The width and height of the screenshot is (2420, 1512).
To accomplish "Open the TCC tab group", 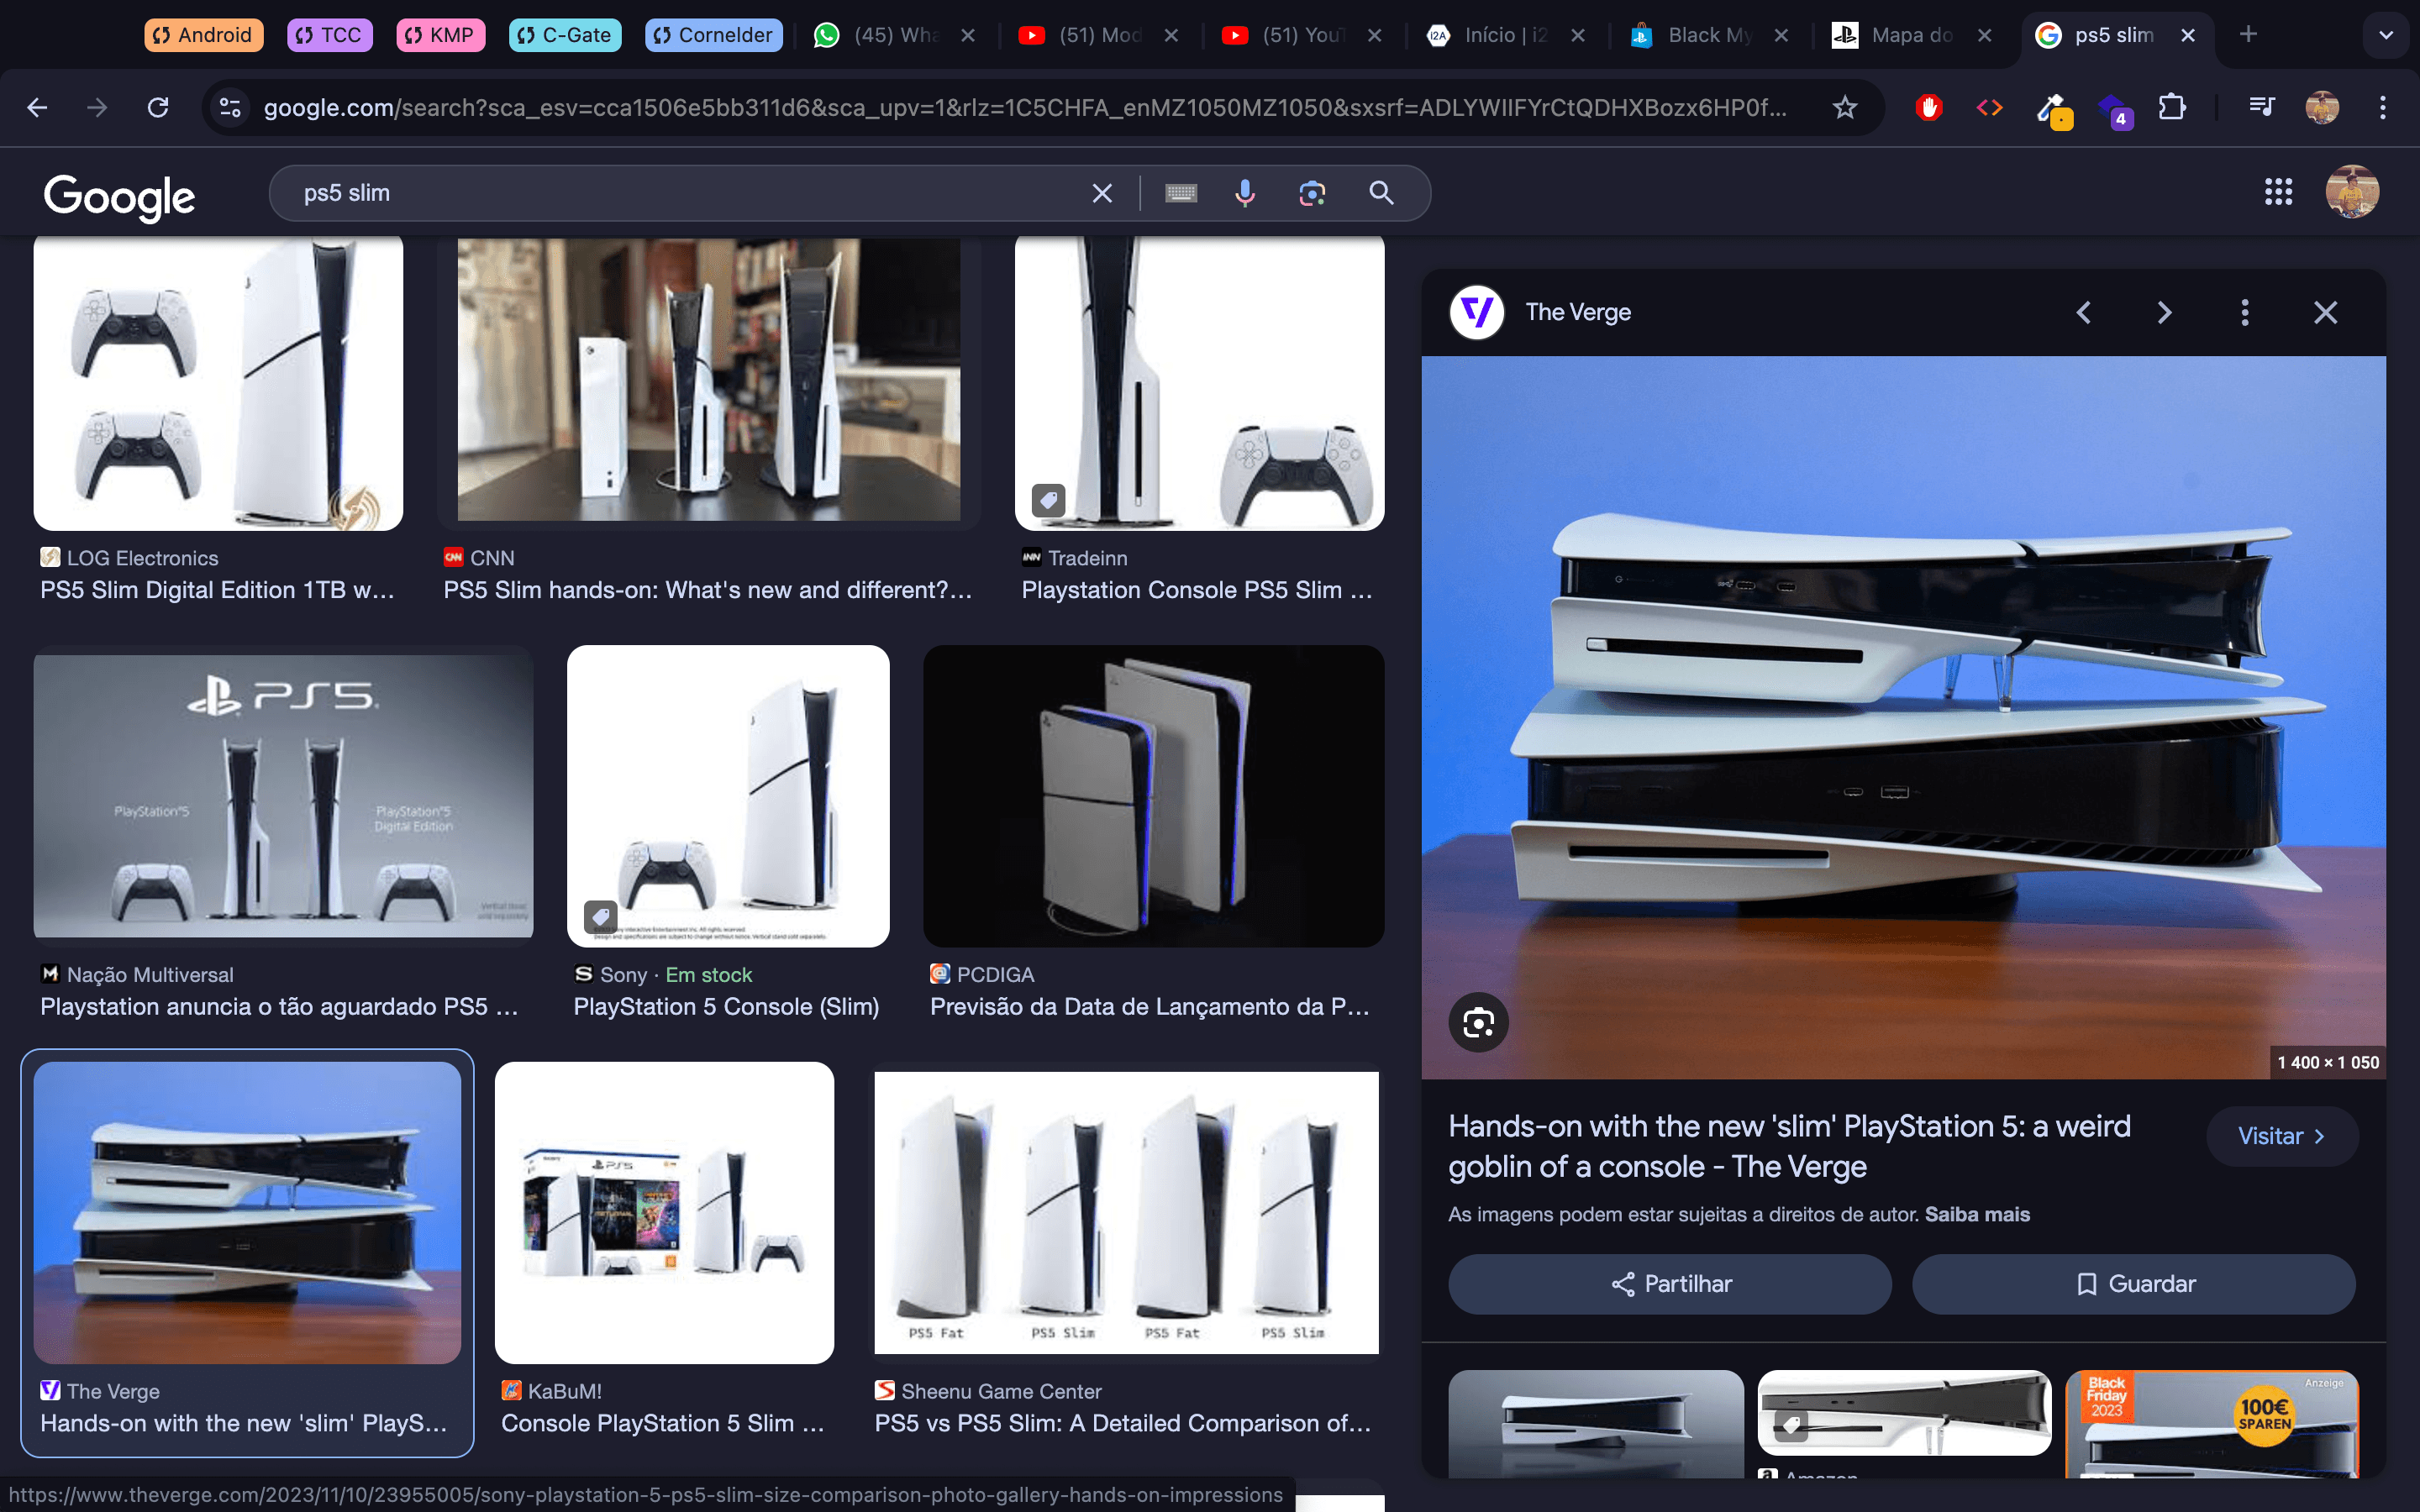I will [x=330, y=35].
